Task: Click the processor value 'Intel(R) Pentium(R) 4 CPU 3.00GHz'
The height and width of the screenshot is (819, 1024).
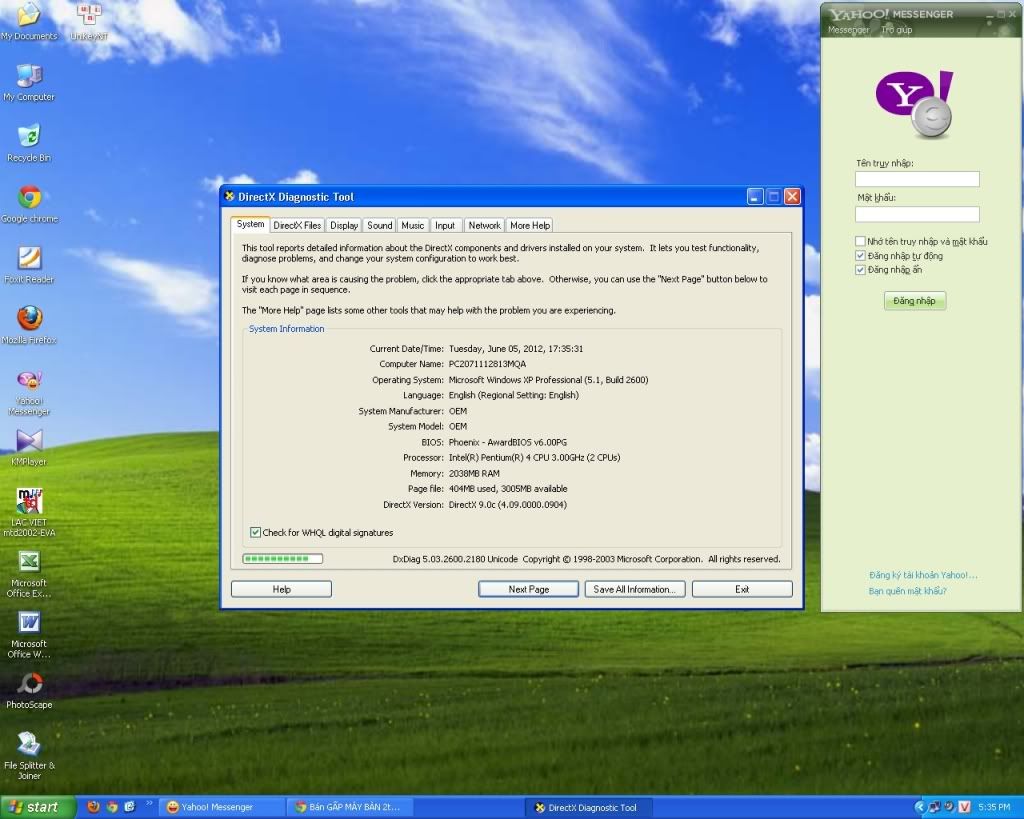Action: click(534, 458)
